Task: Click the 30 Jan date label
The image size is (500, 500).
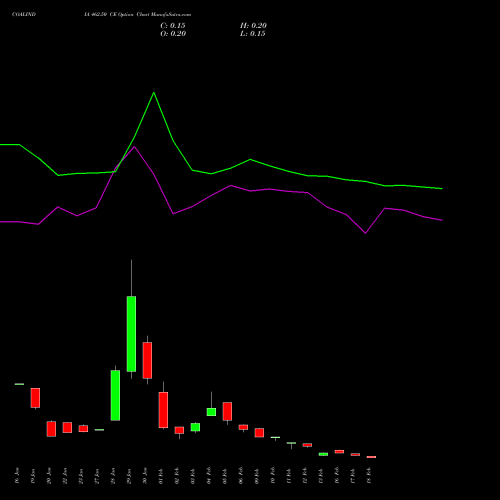Action: coord(145,476)
